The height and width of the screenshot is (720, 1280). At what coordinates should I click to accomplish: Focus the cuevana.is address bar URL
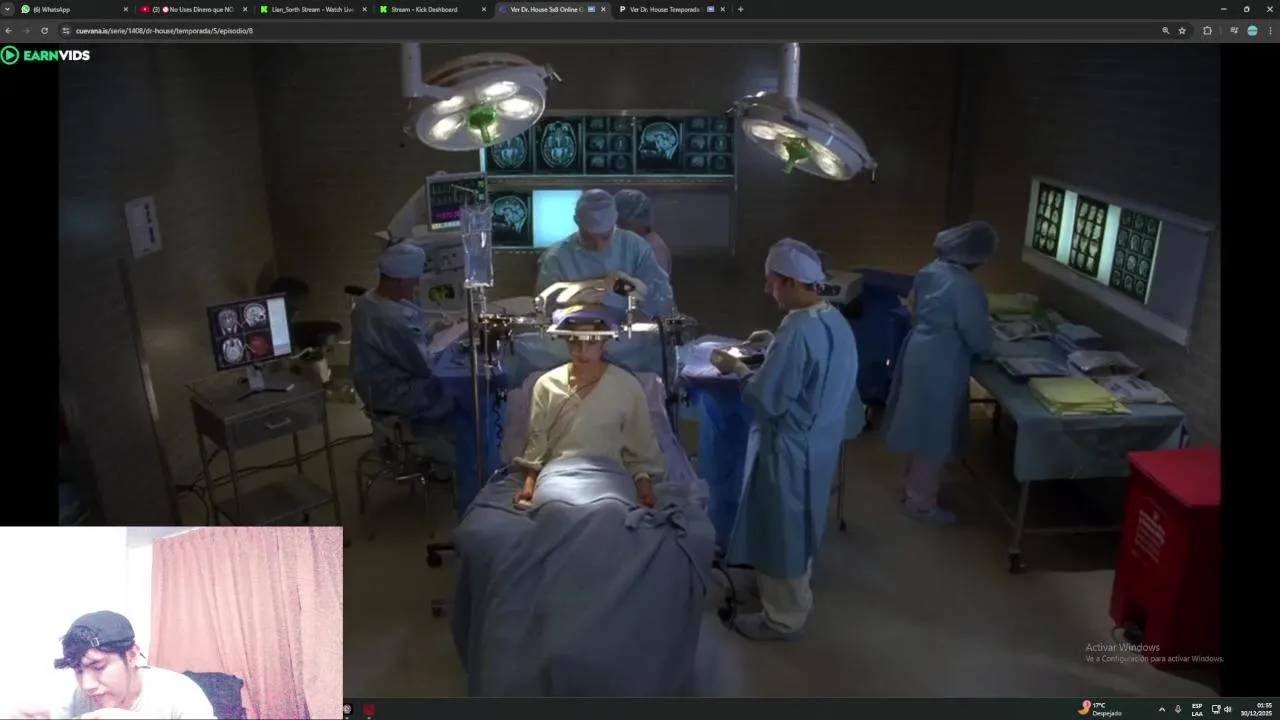coord(164,31)
